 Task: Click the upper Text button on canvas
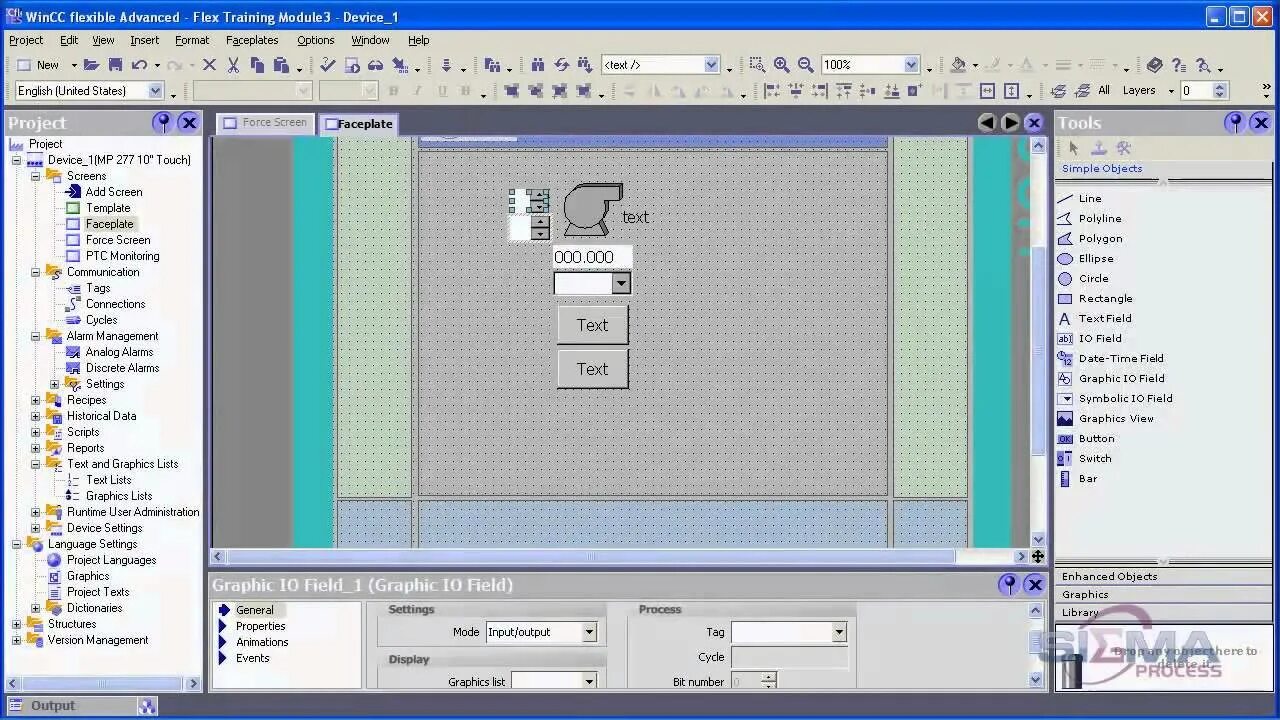[592, 325]
